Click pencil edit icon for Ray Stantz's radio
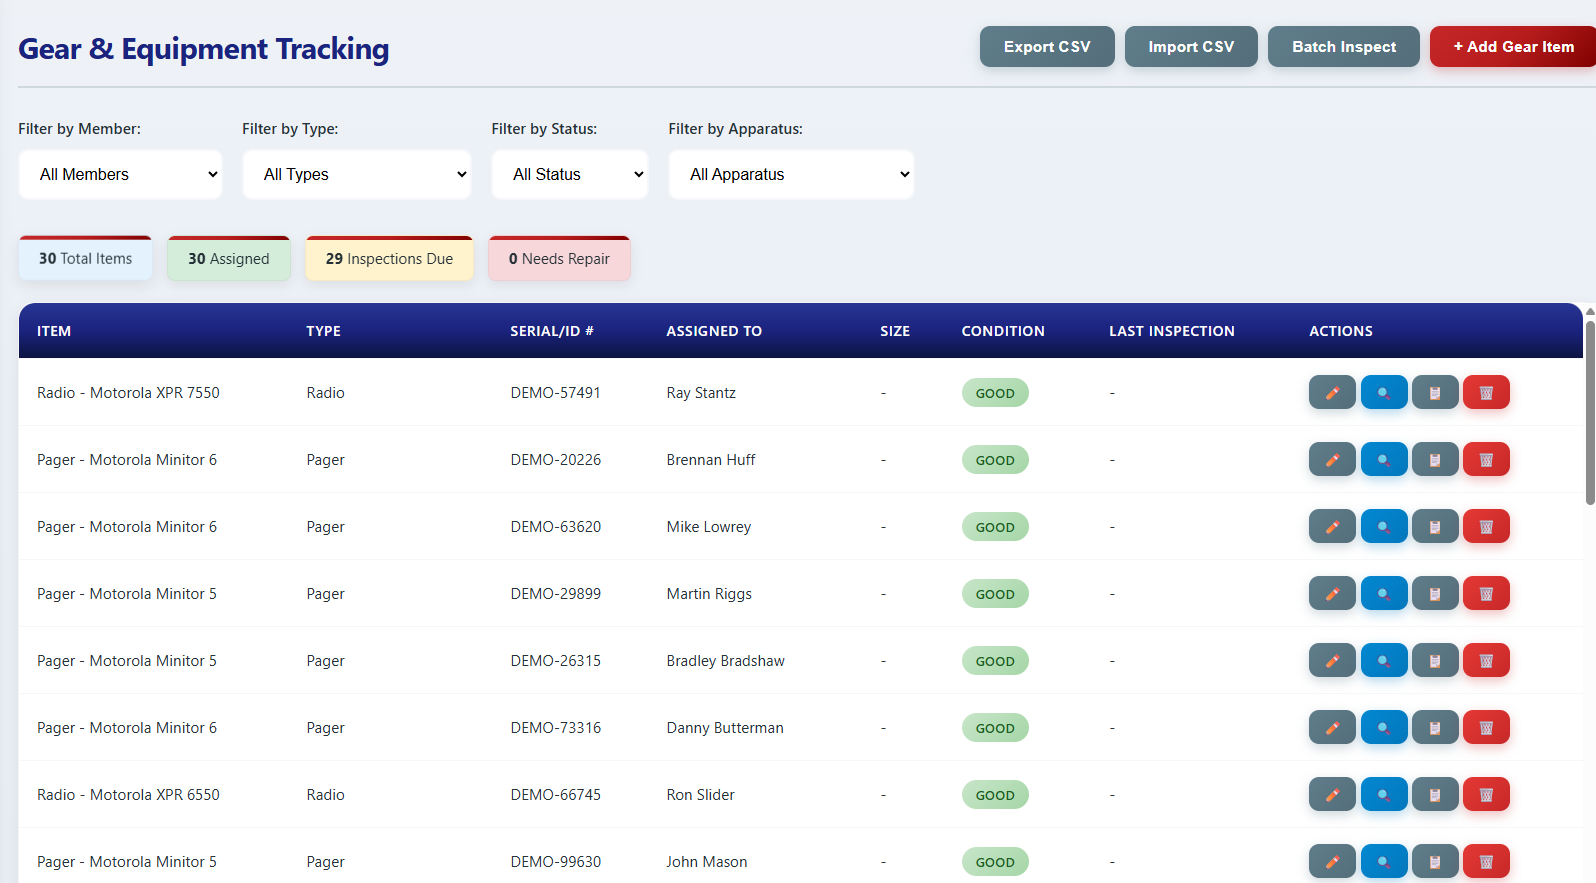Viewport: 1596px width, 883px height. coord(1332,393)
